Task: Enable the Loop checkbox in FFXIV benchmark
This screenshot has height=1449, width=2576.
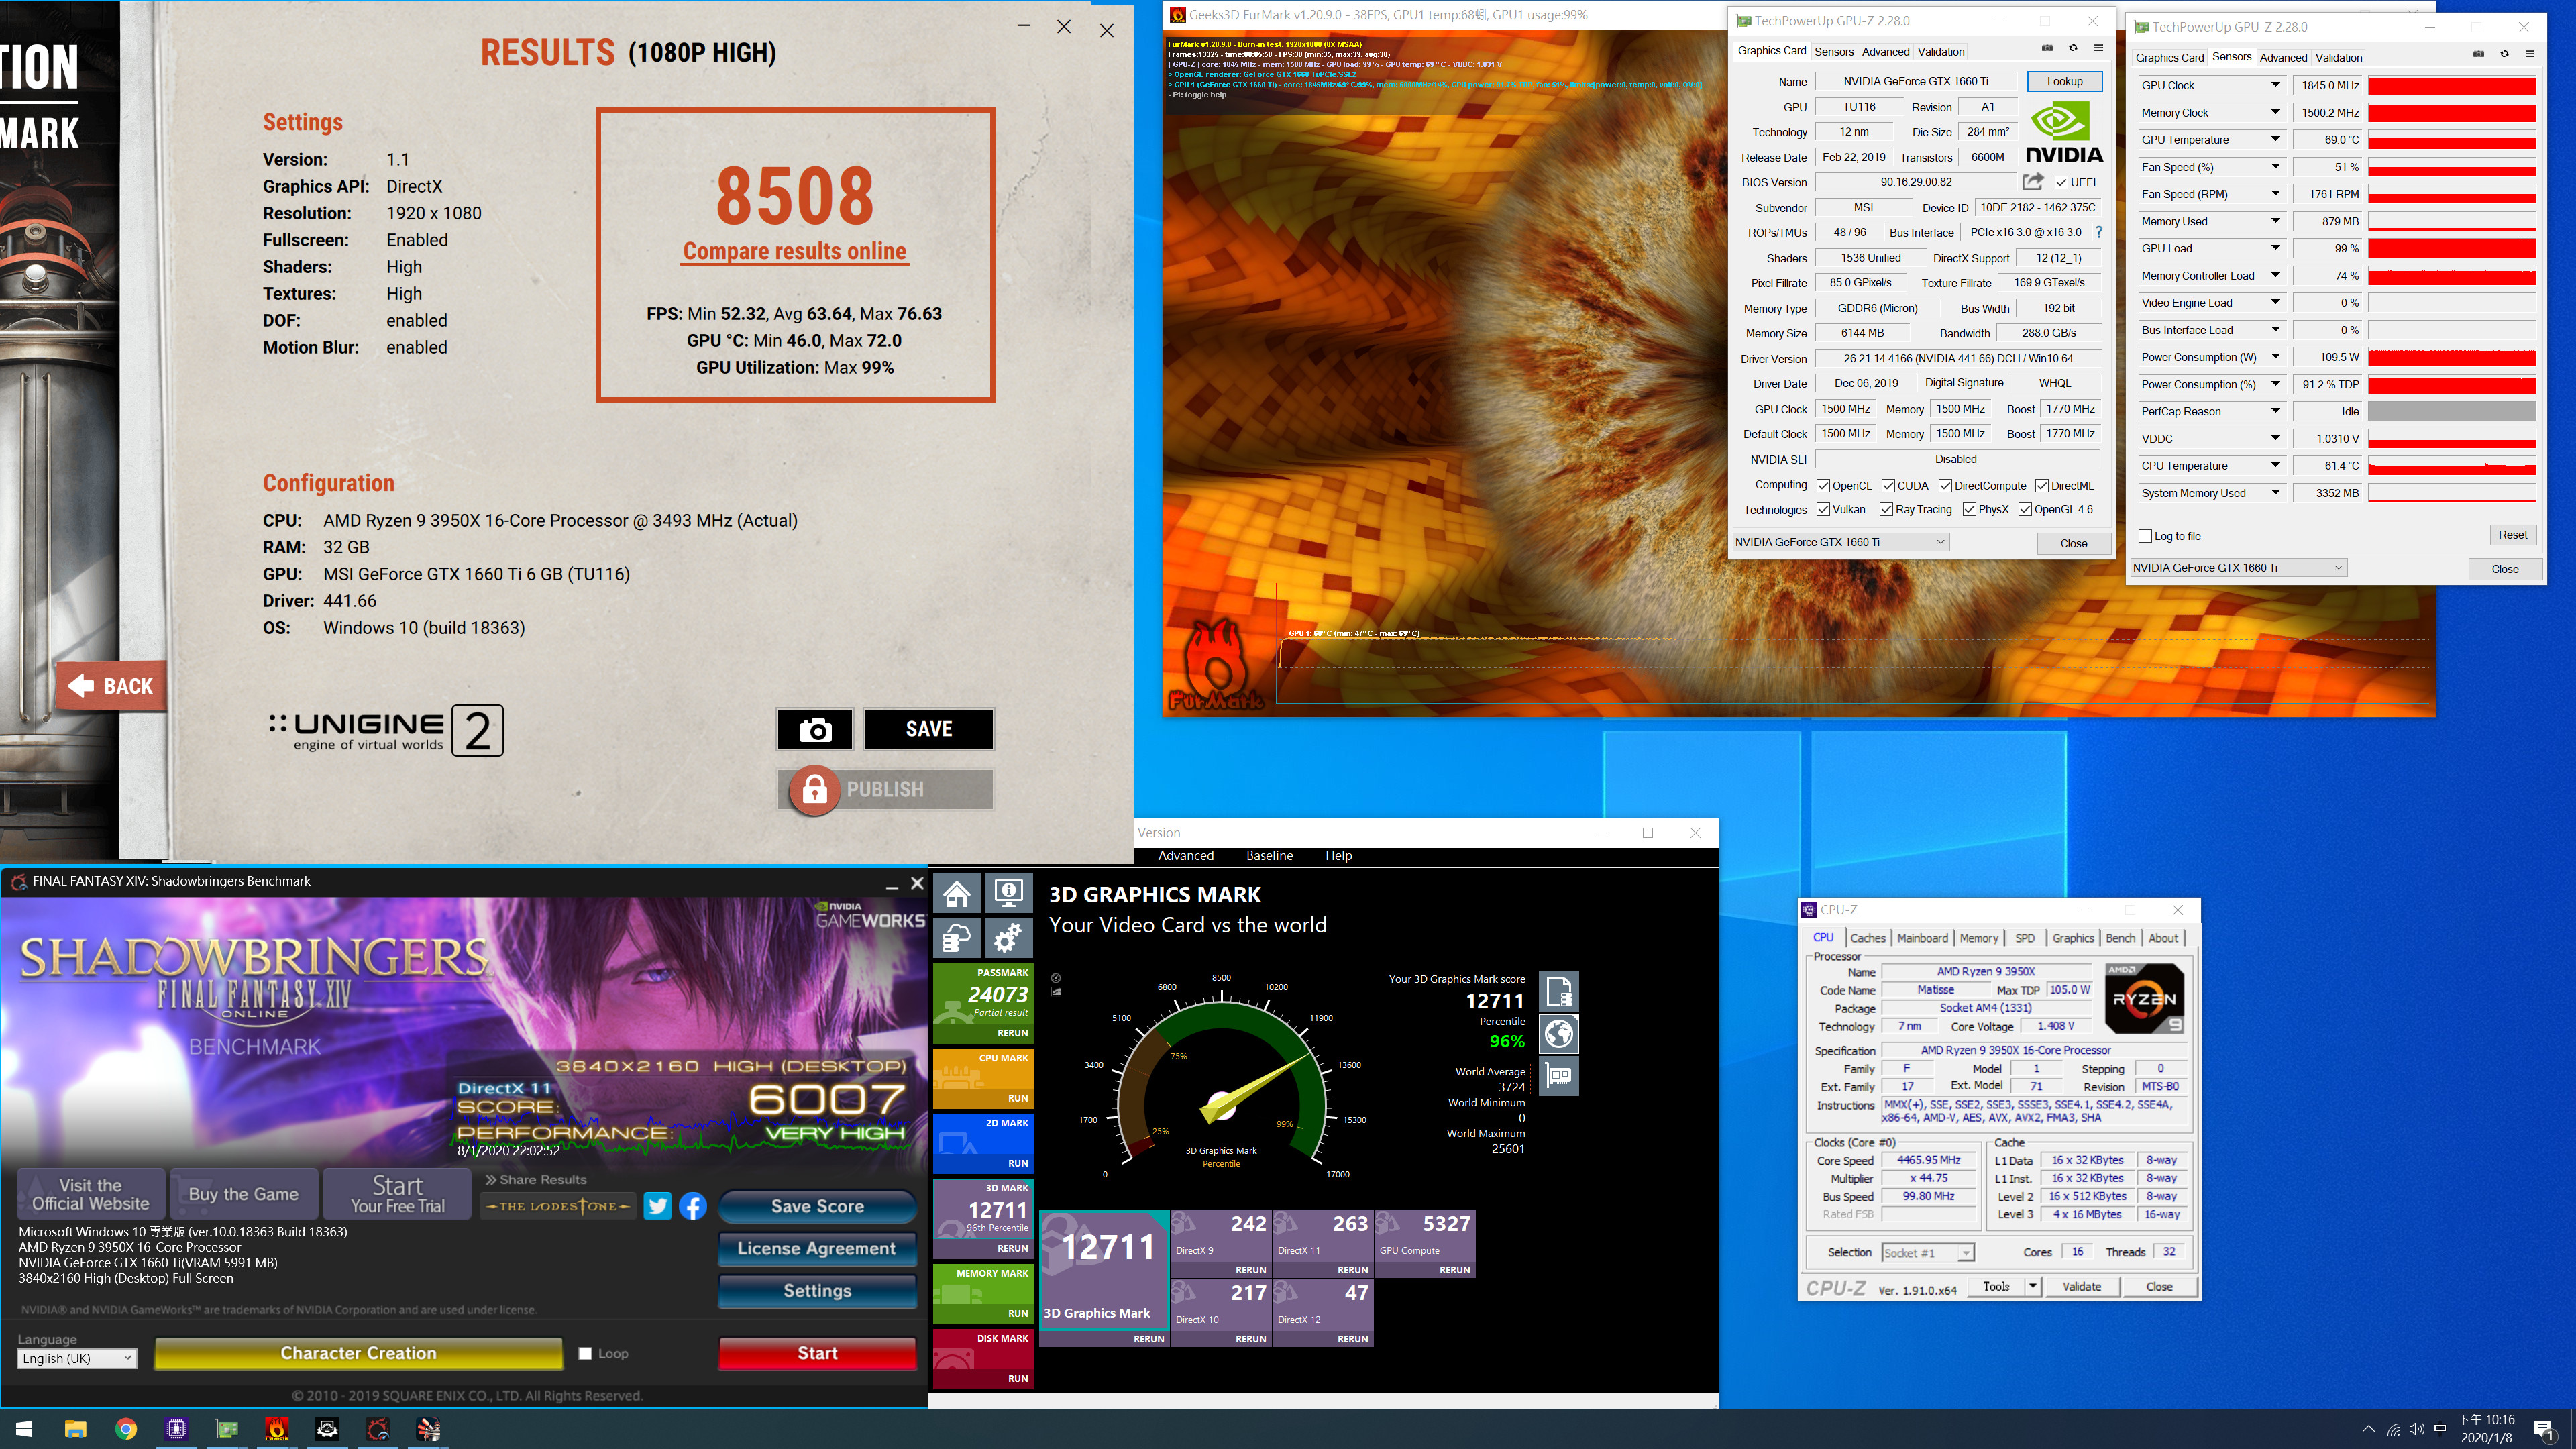Action: coord(585,1354)
